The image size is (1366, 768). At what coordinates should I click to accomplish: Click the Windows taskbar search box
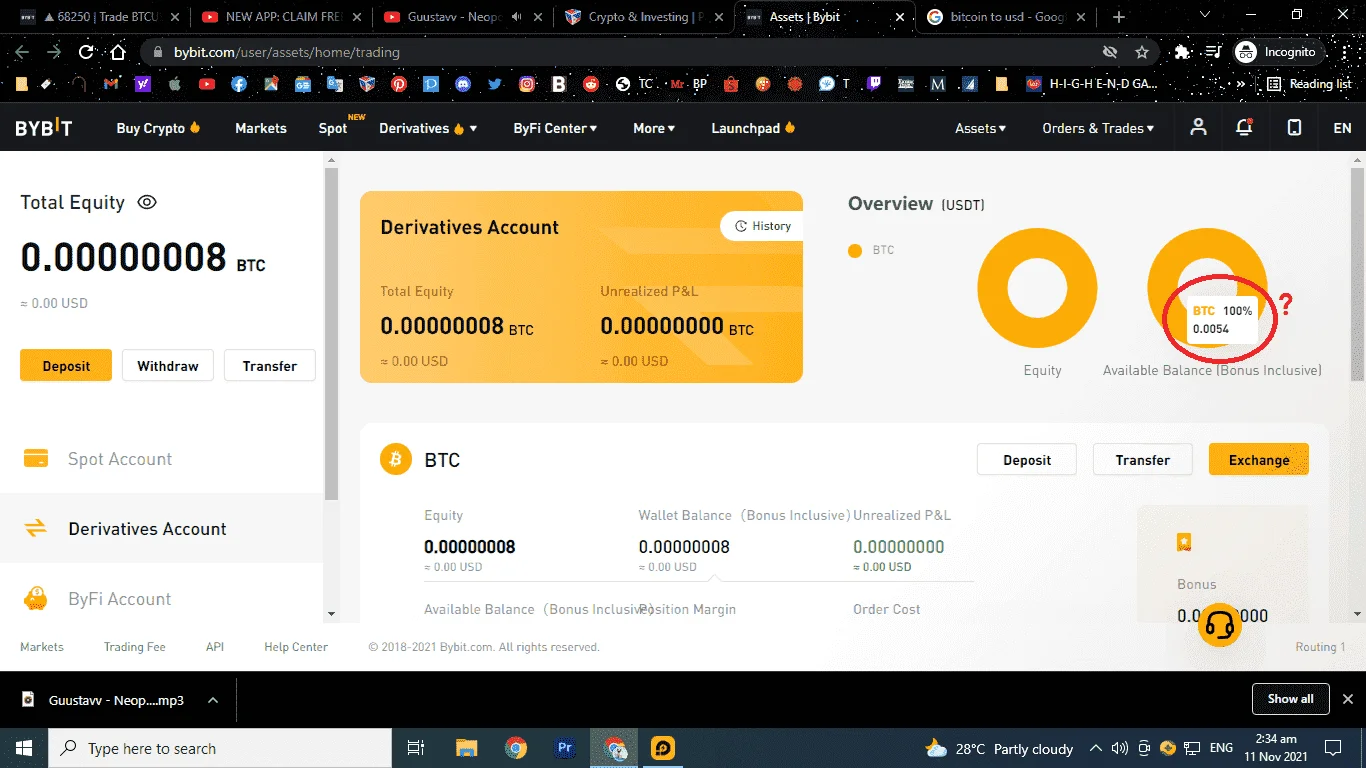tap(221, 748)
